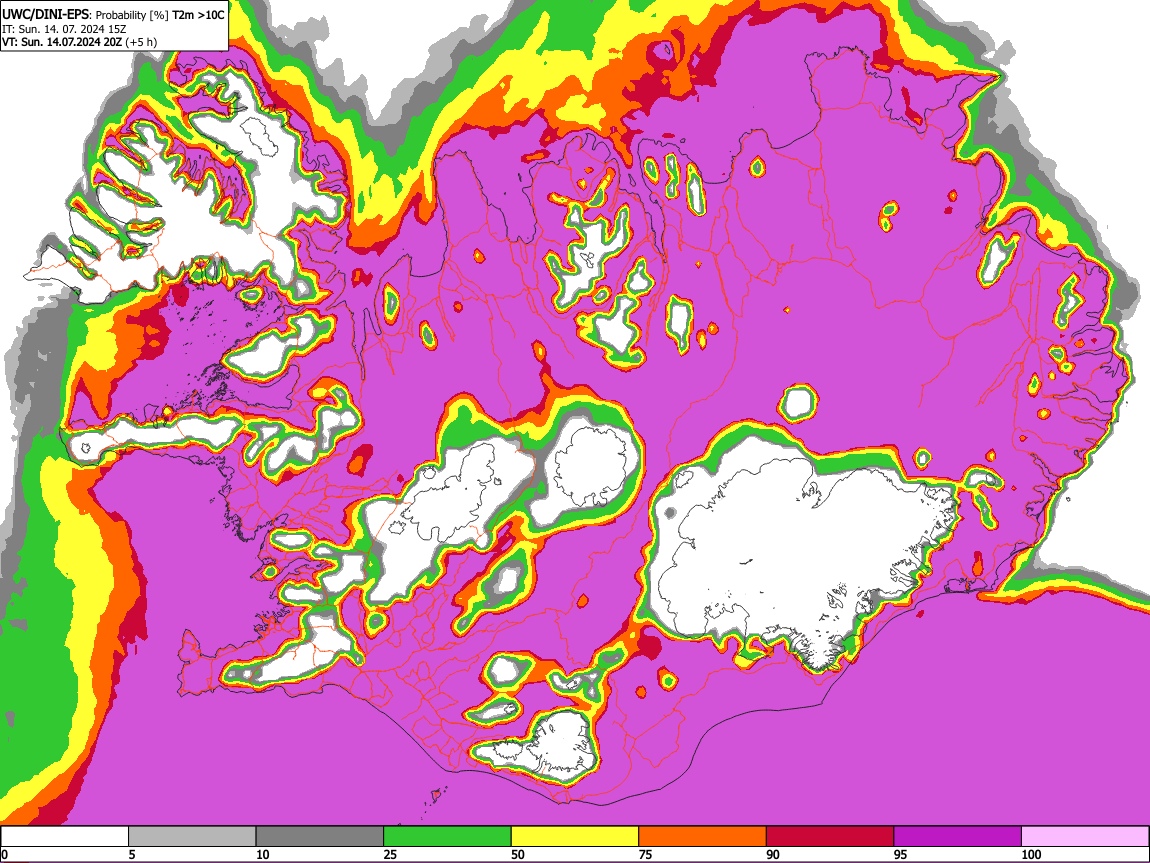Click the 'Probability [%]' label in header

133,15
